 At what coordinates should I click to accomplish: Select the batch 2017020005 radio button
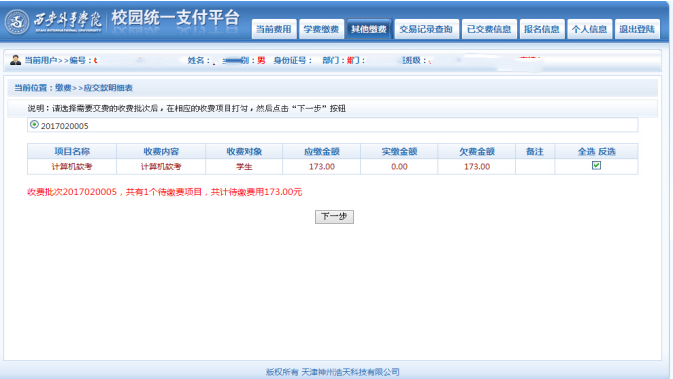pyautogui.click(x=34, y=124)
